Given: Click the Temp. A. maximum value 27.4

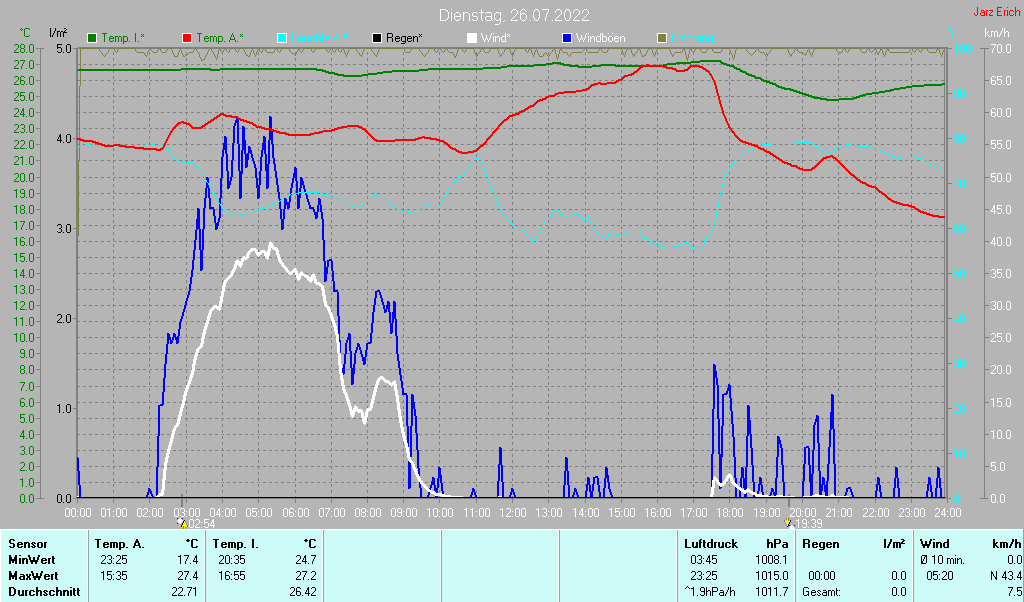Looking at the screenshot, I should pos(187,577).
